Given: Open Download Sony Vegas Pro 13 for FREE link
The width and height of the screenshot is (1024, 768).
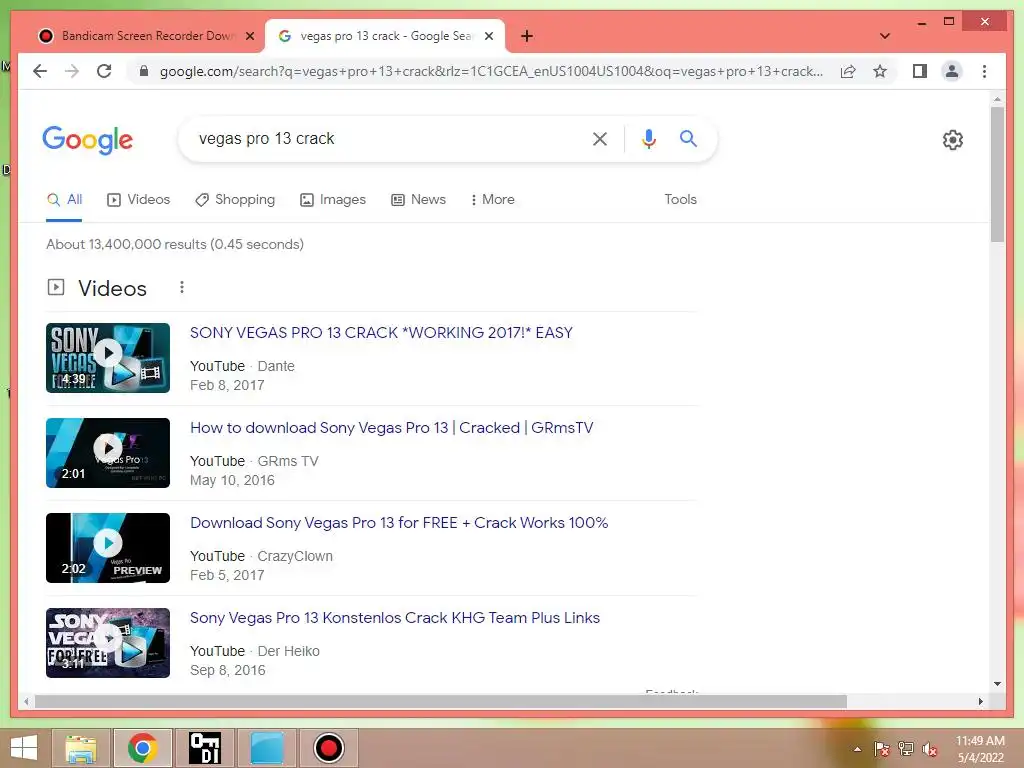Looking at the screenshot, I should (398, 522).
